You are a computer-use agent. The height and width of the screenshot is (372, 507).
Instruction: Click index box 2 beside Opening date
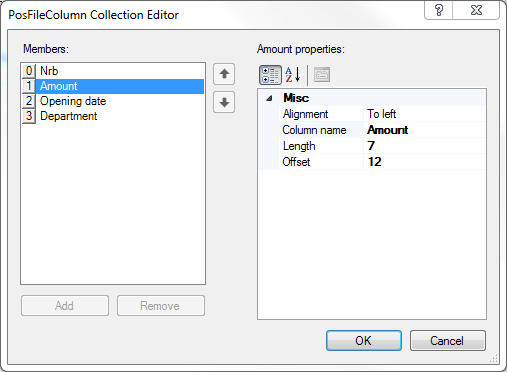pos(29,101)
